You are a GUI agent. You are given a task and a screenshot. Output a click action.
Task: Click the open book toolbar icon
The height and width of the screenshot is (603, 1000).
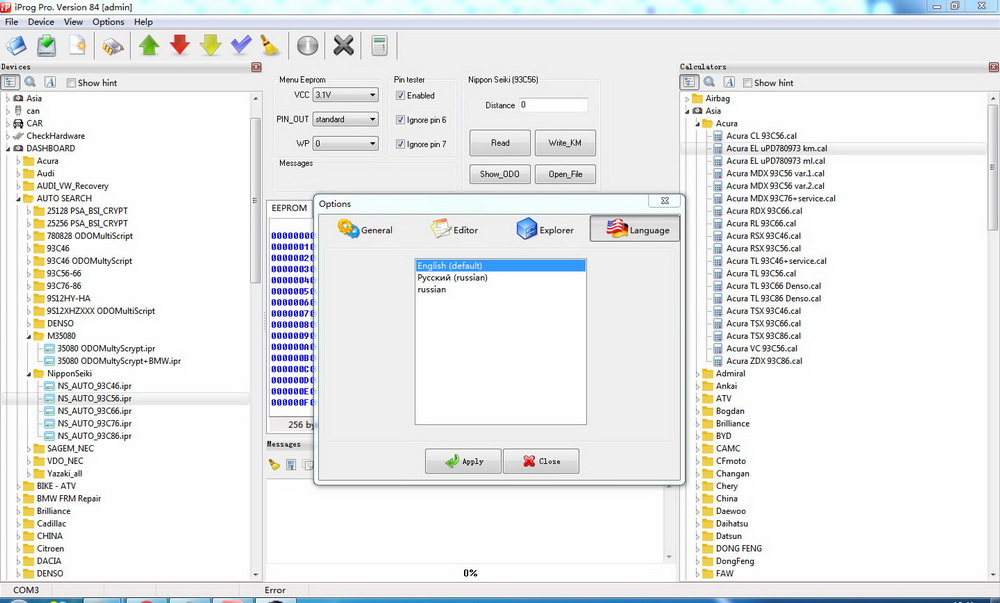[x=16, y=46]
